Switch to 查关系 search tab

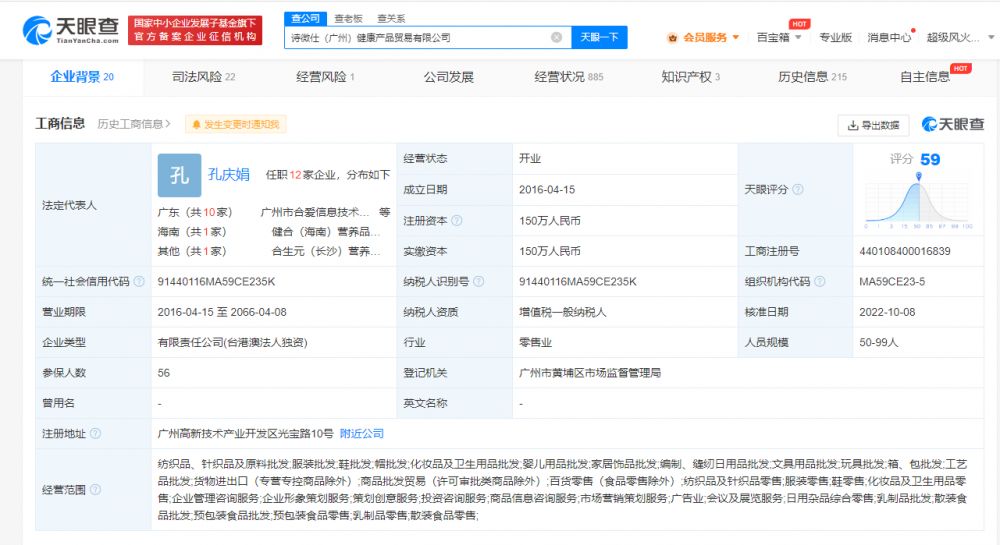390,19
